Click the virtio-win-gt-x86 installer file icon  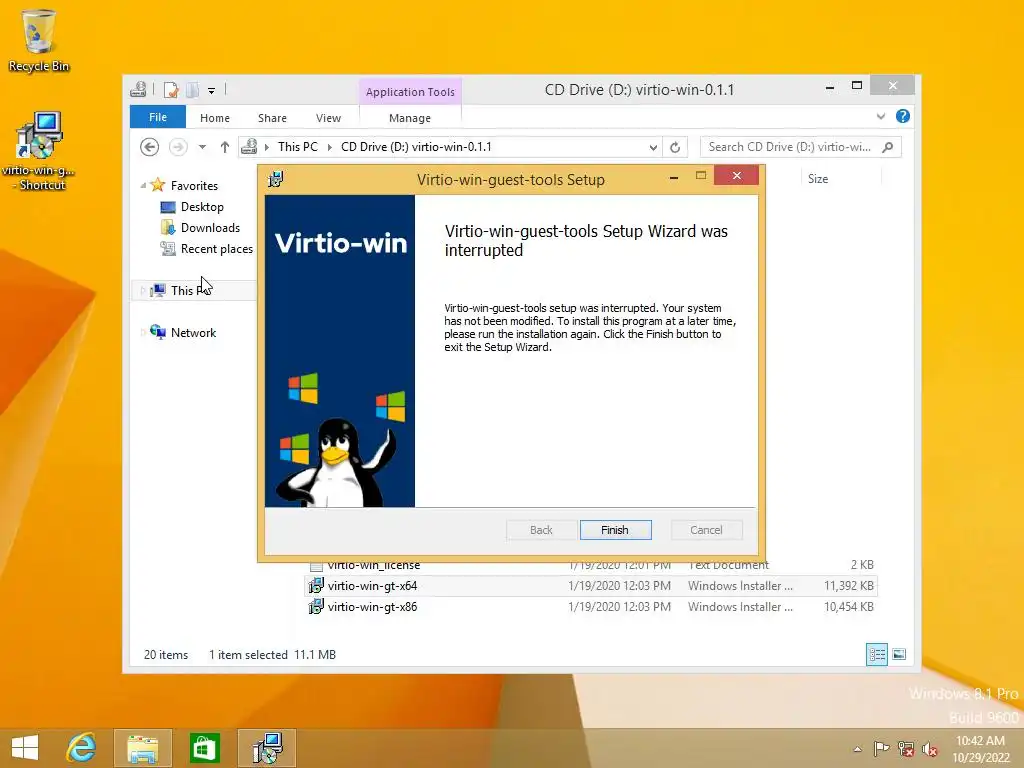tap(316, 607)
